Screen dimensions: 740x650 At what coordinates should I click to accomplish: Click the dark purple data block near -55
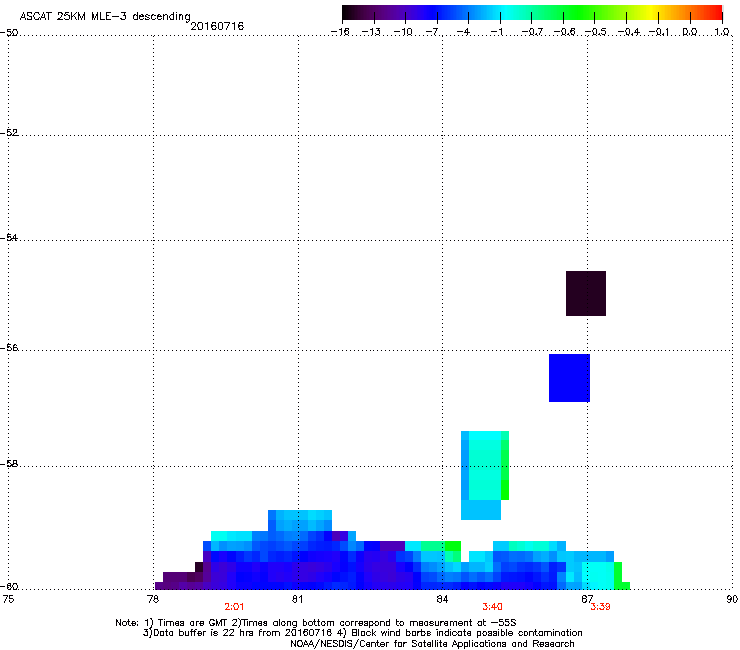tap(586, 293)
